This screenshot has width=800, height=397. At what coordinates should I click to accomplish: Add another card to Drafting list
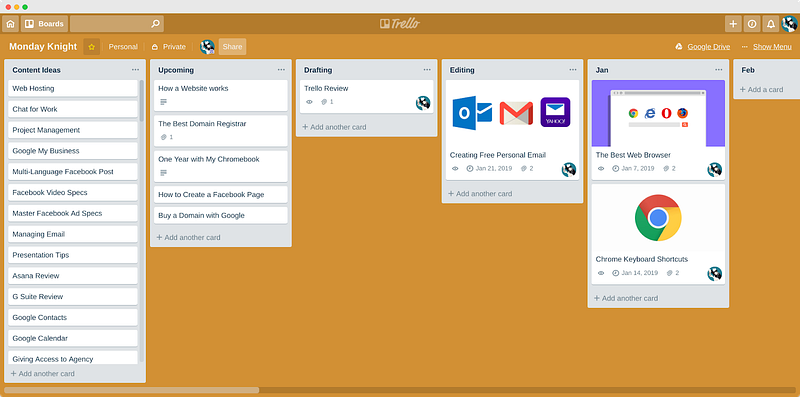pyautogui.click(x=334, y=127)
